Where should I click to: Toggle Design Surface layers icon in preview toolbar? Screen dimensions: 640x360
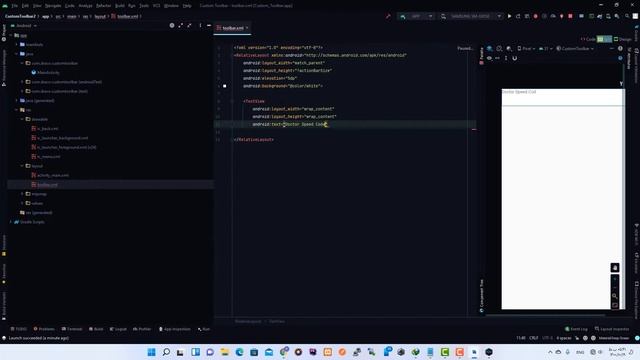pos(489,49)
